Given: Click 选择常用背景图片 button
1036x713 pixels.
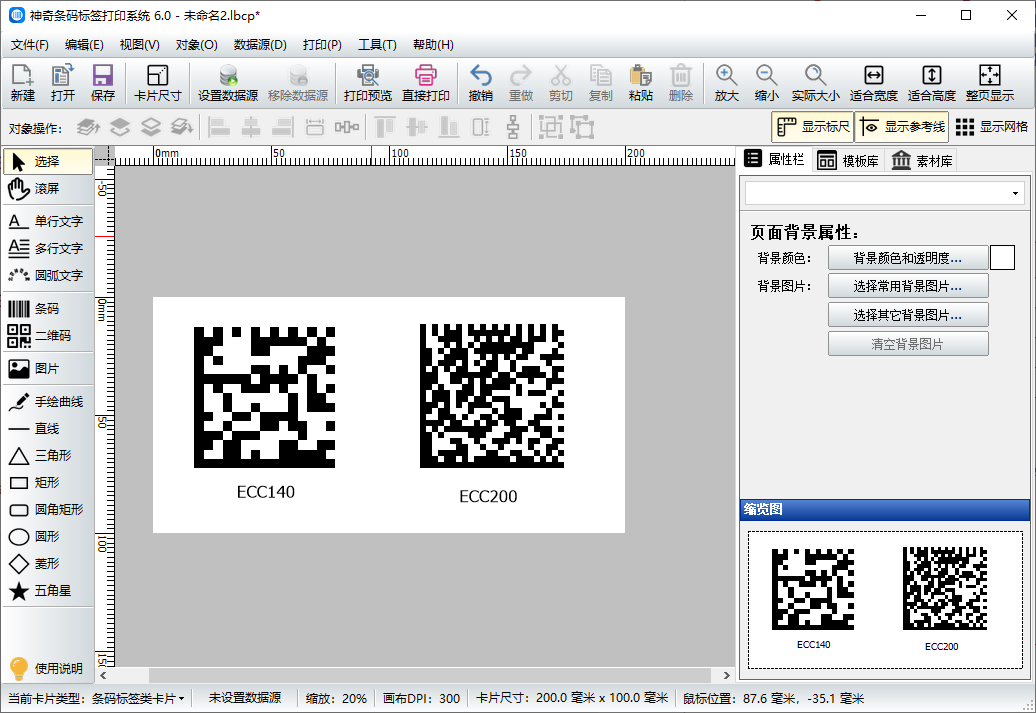Looking at the screenshot, I should pos(908,286).
